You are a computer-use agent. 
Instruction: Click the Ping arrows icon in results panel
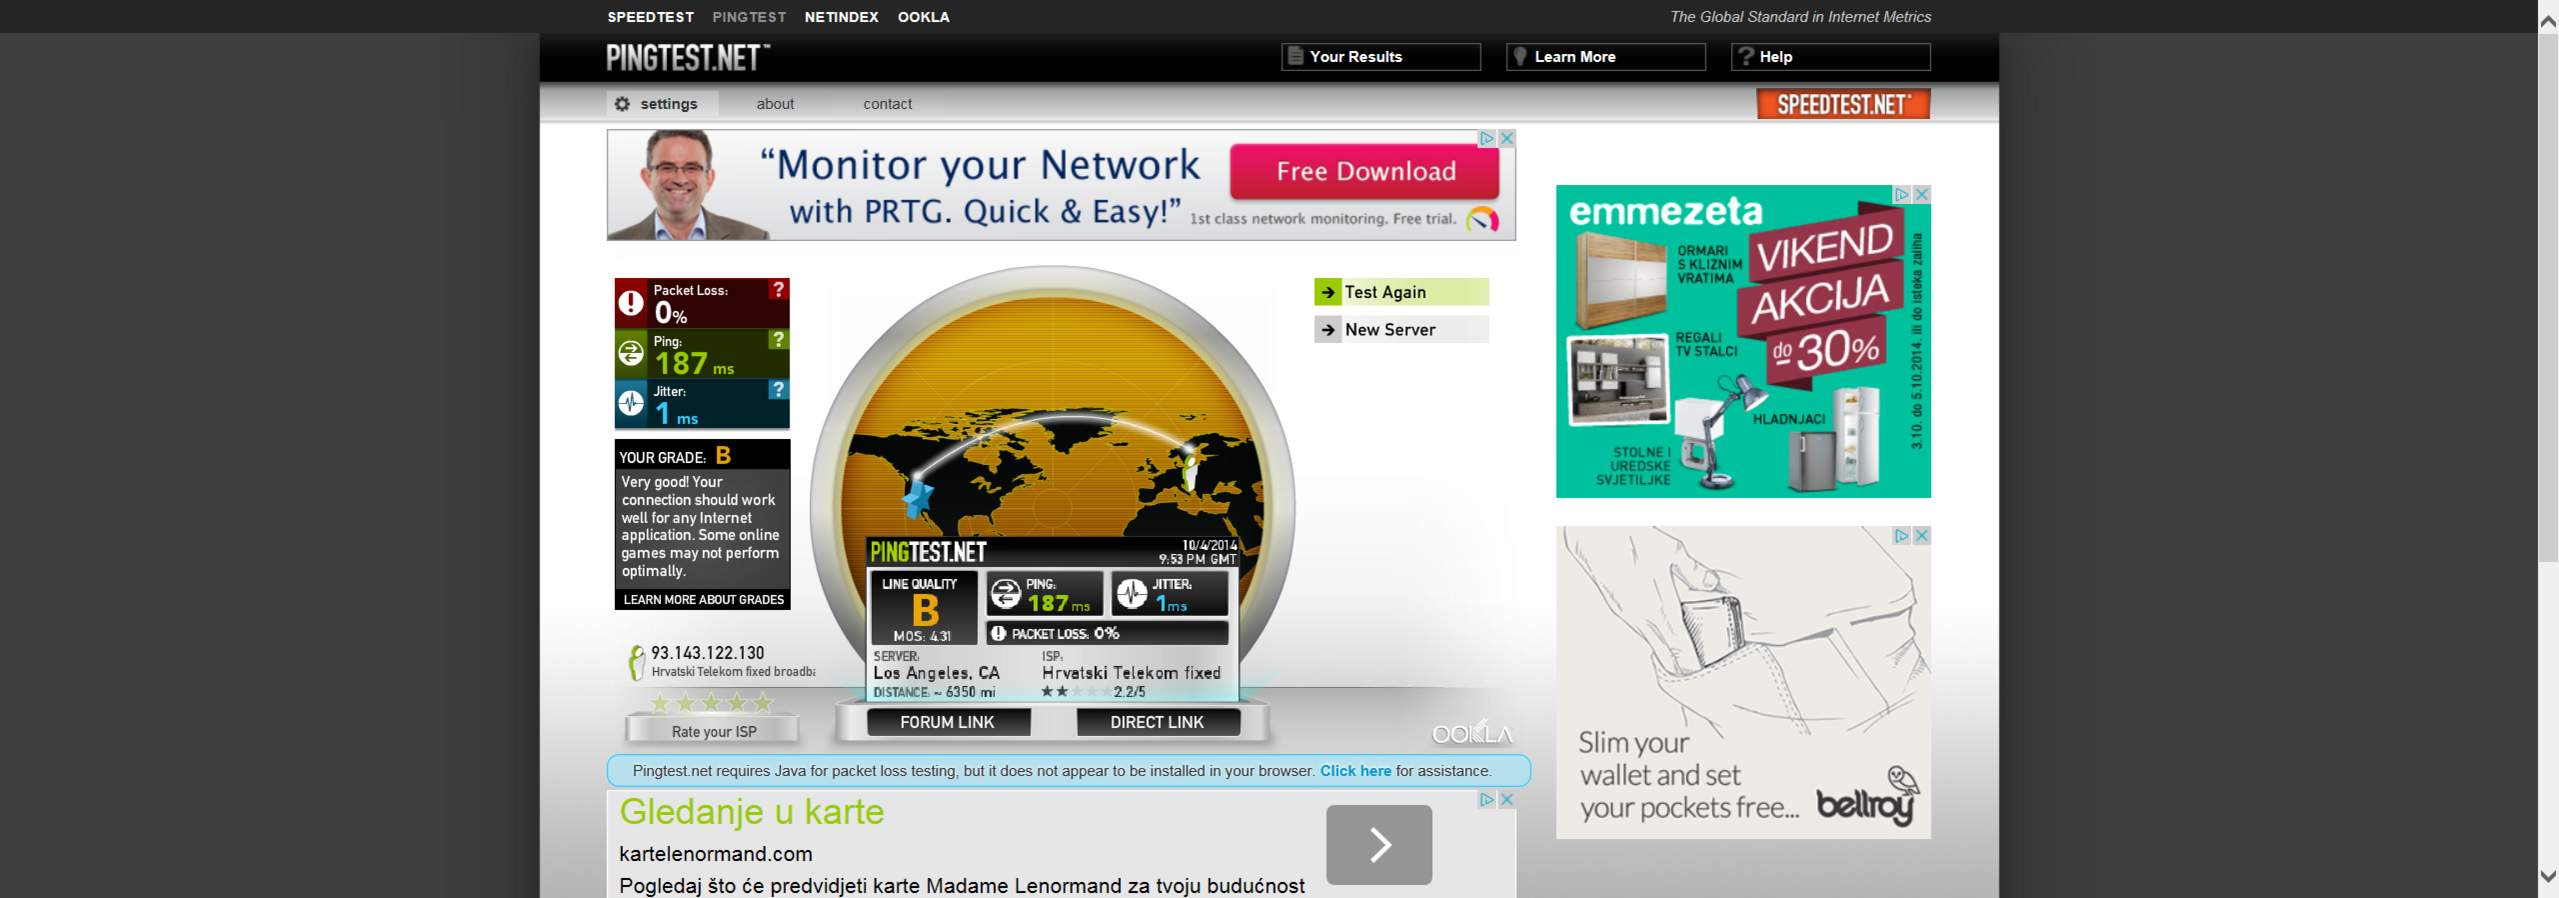click(x=631, y=352)
